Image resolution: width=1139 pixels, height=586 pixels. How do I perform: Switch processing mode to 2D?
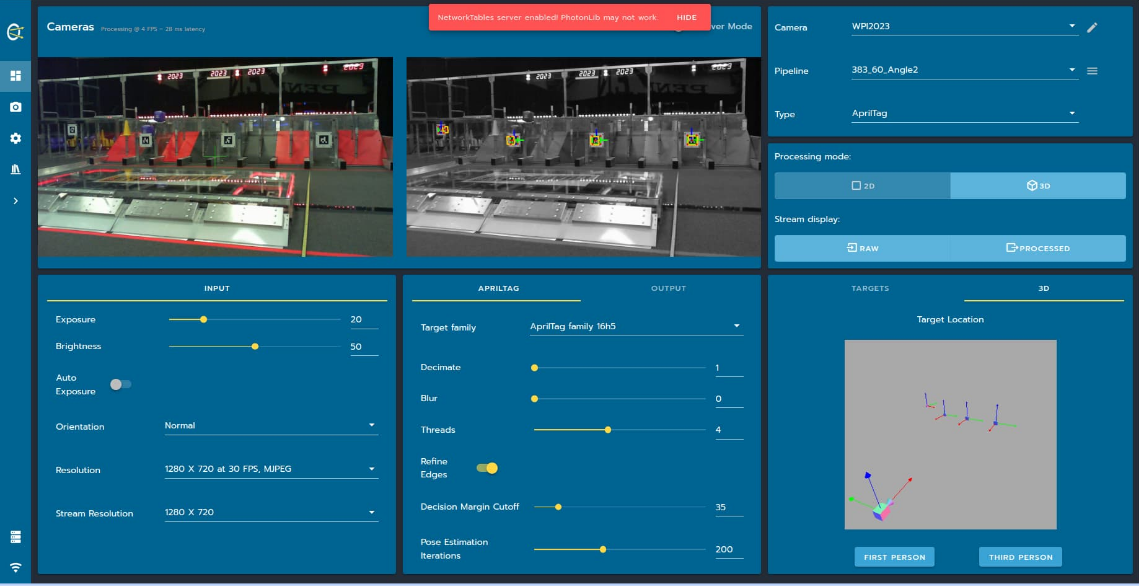coord(861,186)
